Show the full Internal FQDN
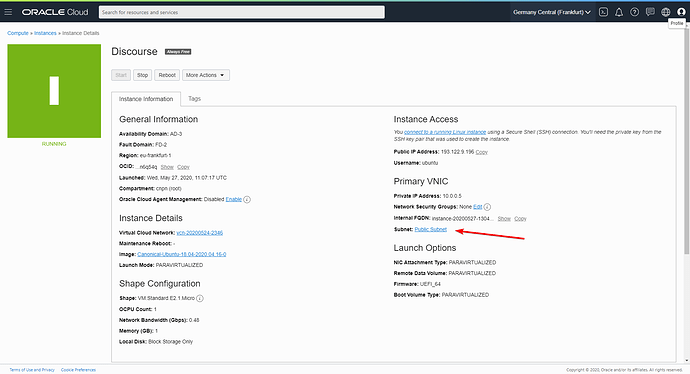 tap(504, 219)
